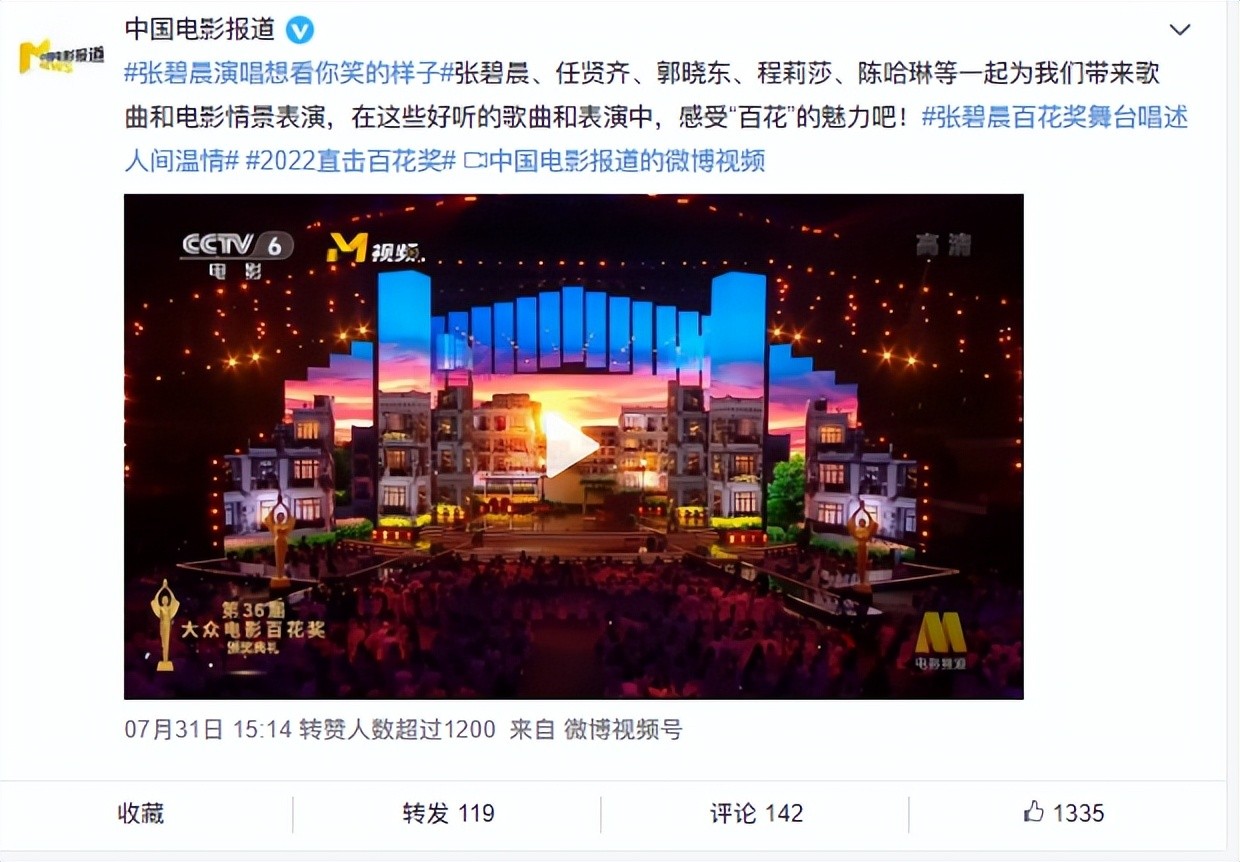
Task: Click the yellow M 视频 logo in video
Action: tap(375, 249)
